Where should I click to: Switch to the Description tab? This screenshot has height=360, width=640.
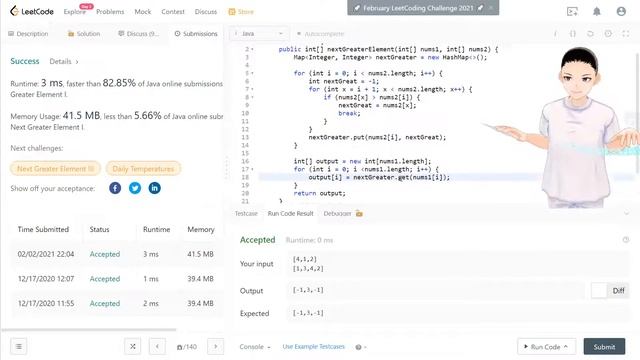pos(28,33)
